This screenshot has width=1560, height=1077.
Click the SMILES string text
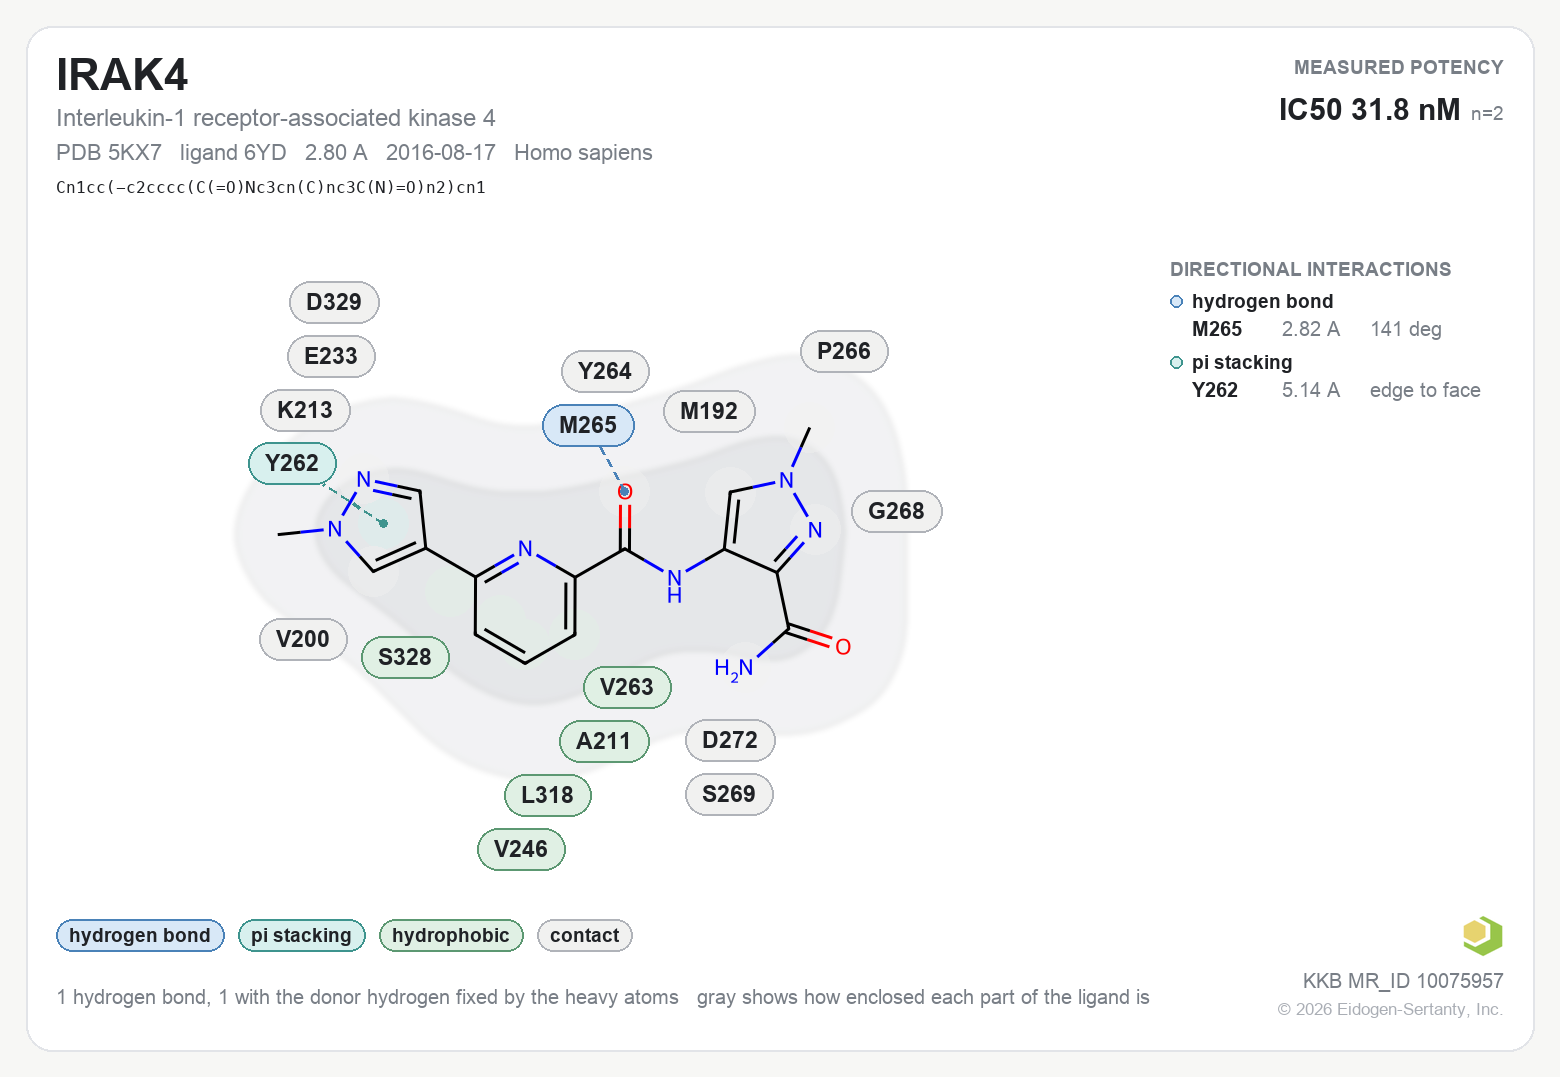[271, 187]
